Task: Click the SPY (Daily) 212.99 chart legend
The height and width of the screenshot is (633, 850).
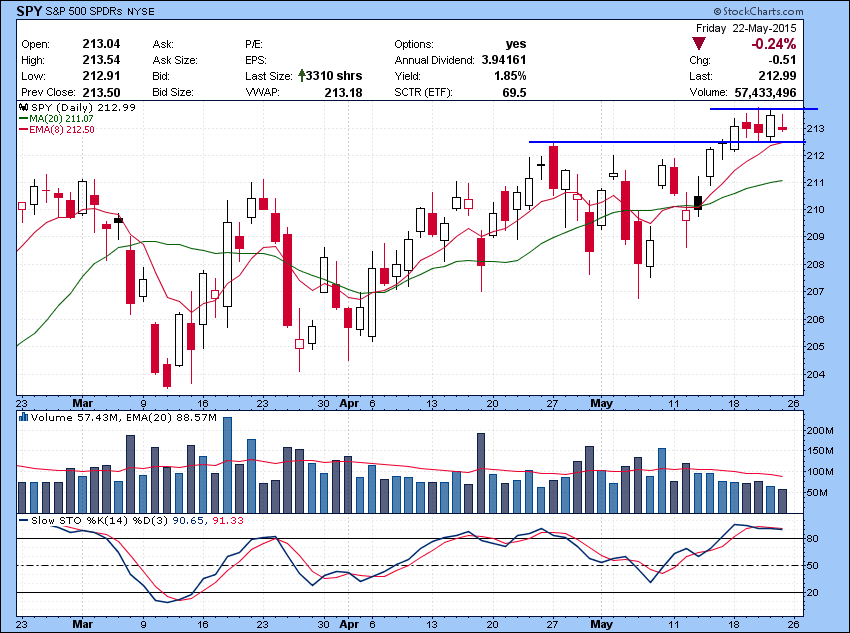Action: click(x=83, y=107)
